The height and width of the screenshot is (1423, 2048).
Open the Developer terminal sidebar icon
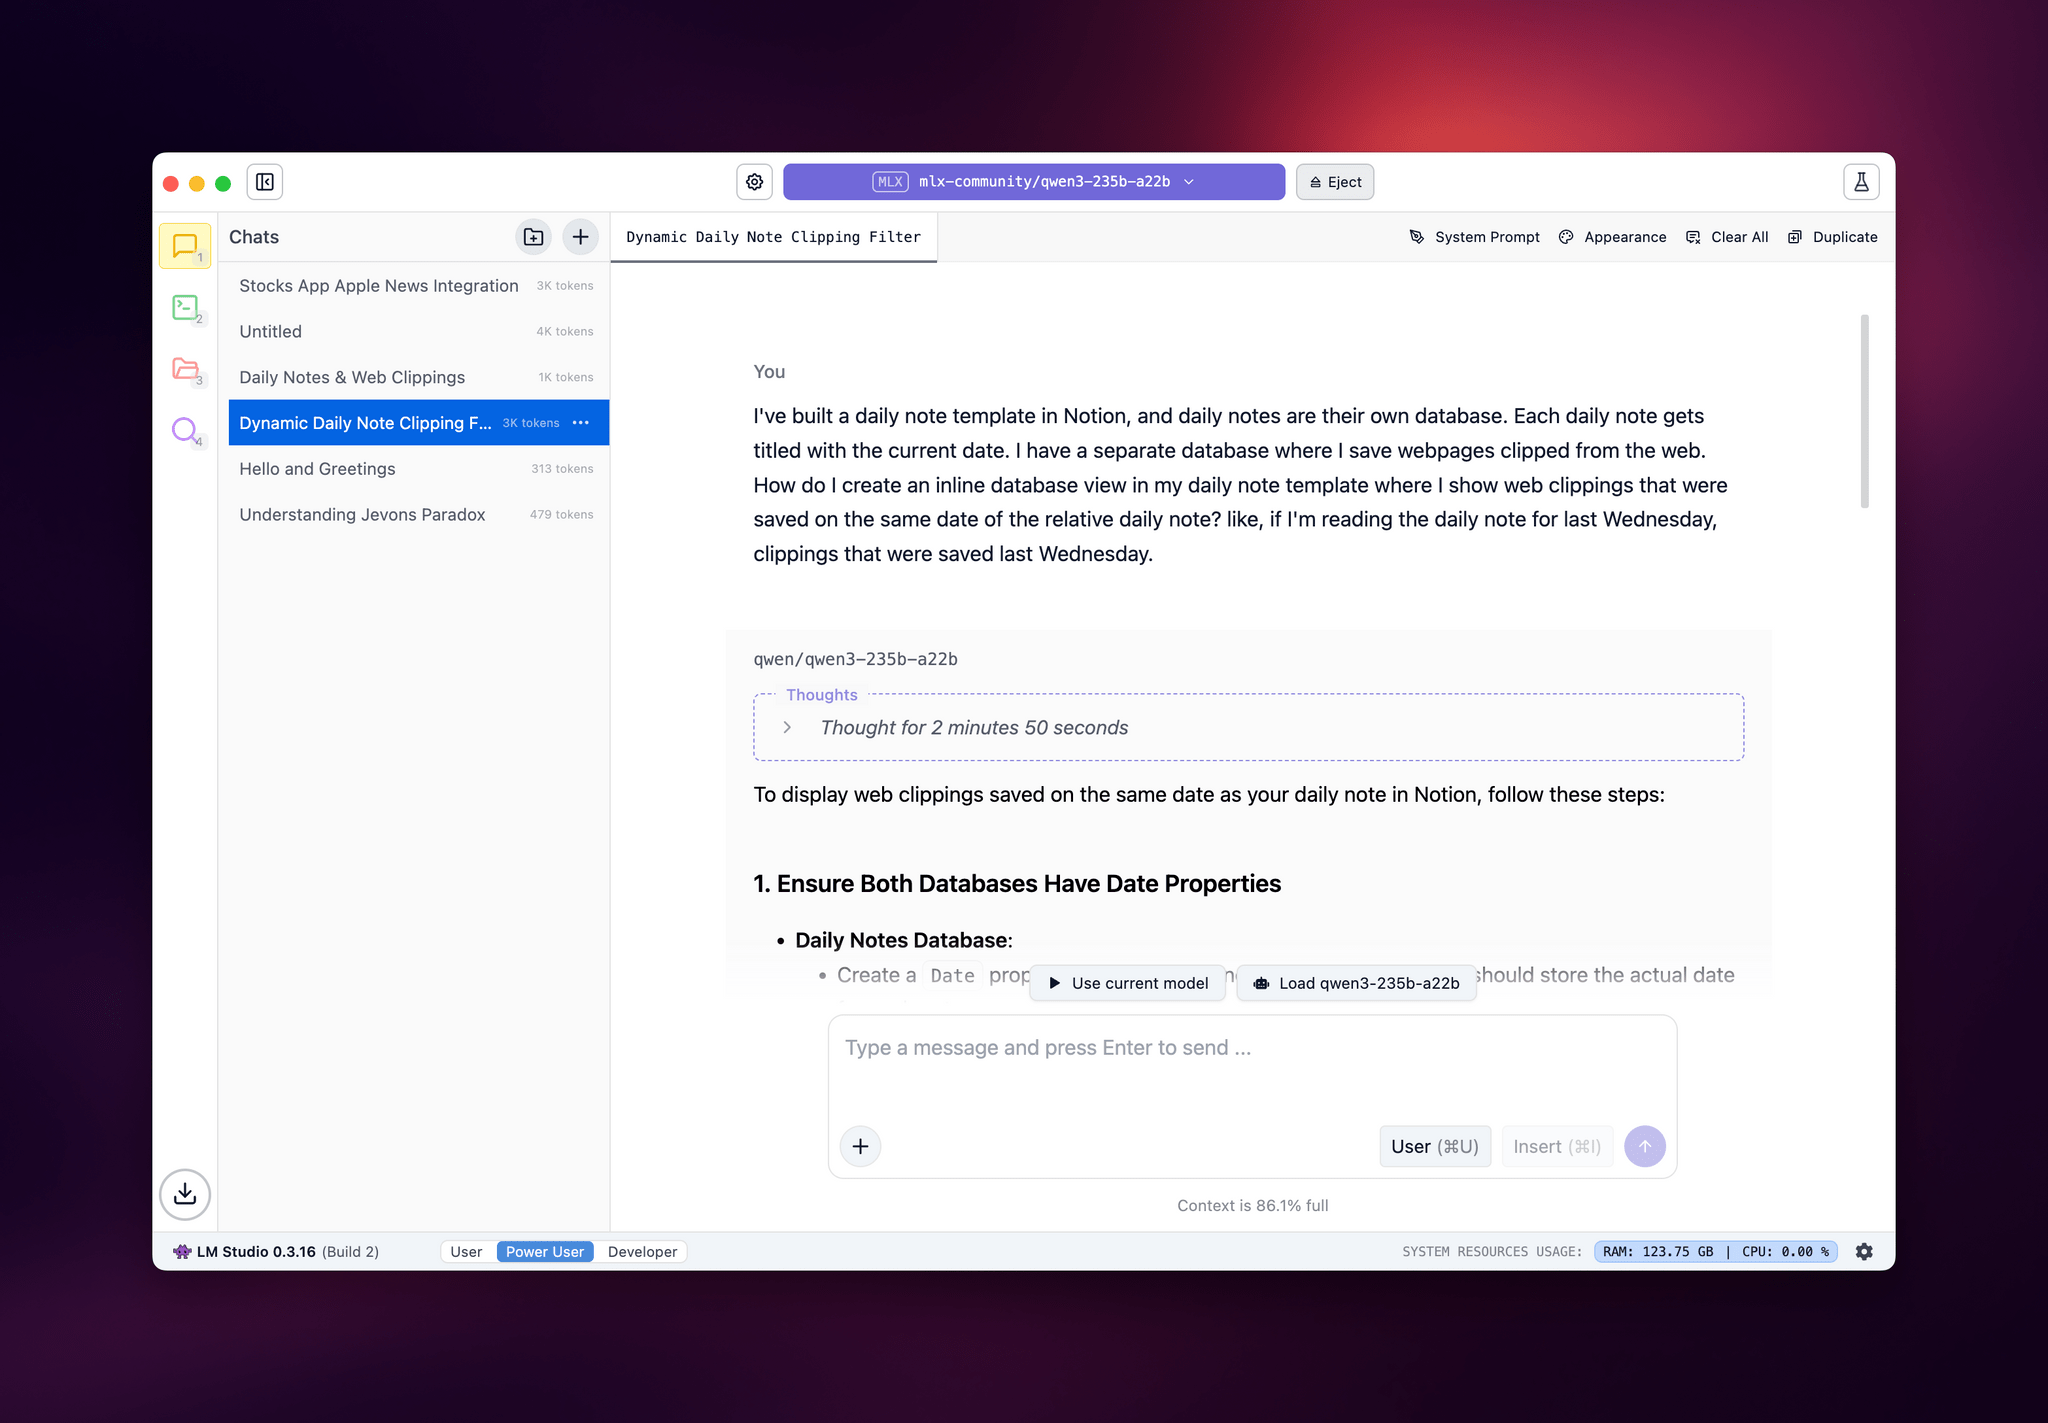click(x=185, y=307)
